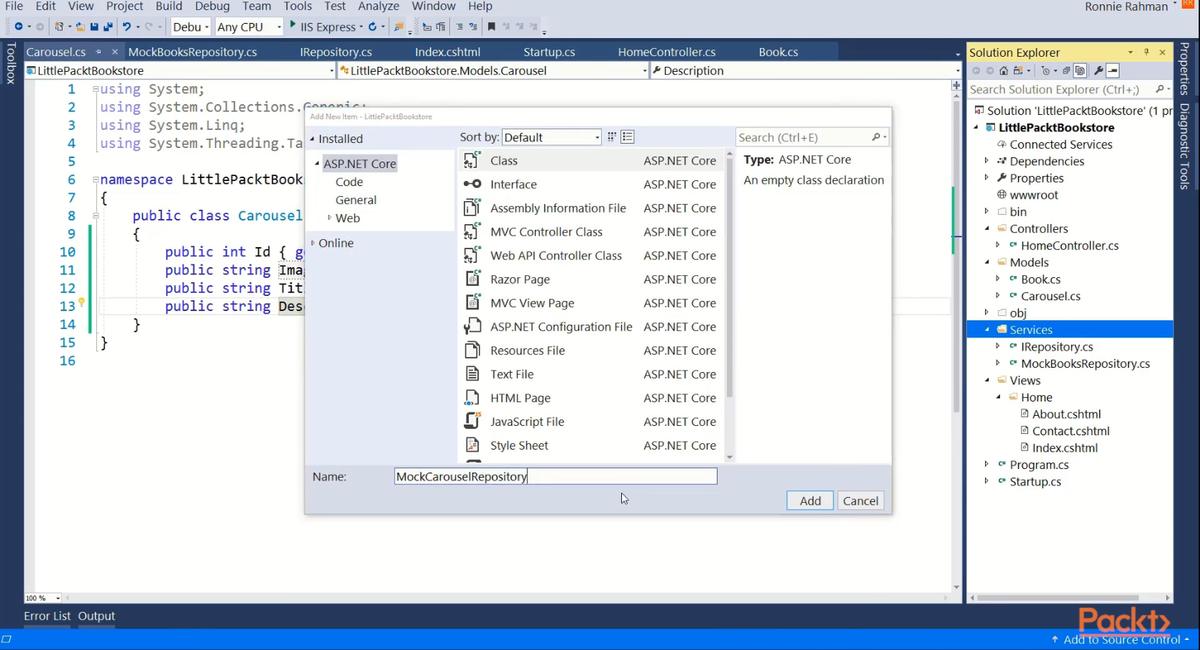1200x650 pixels.
Task: Select the Code category in template tree
Action: pos(349,182)
